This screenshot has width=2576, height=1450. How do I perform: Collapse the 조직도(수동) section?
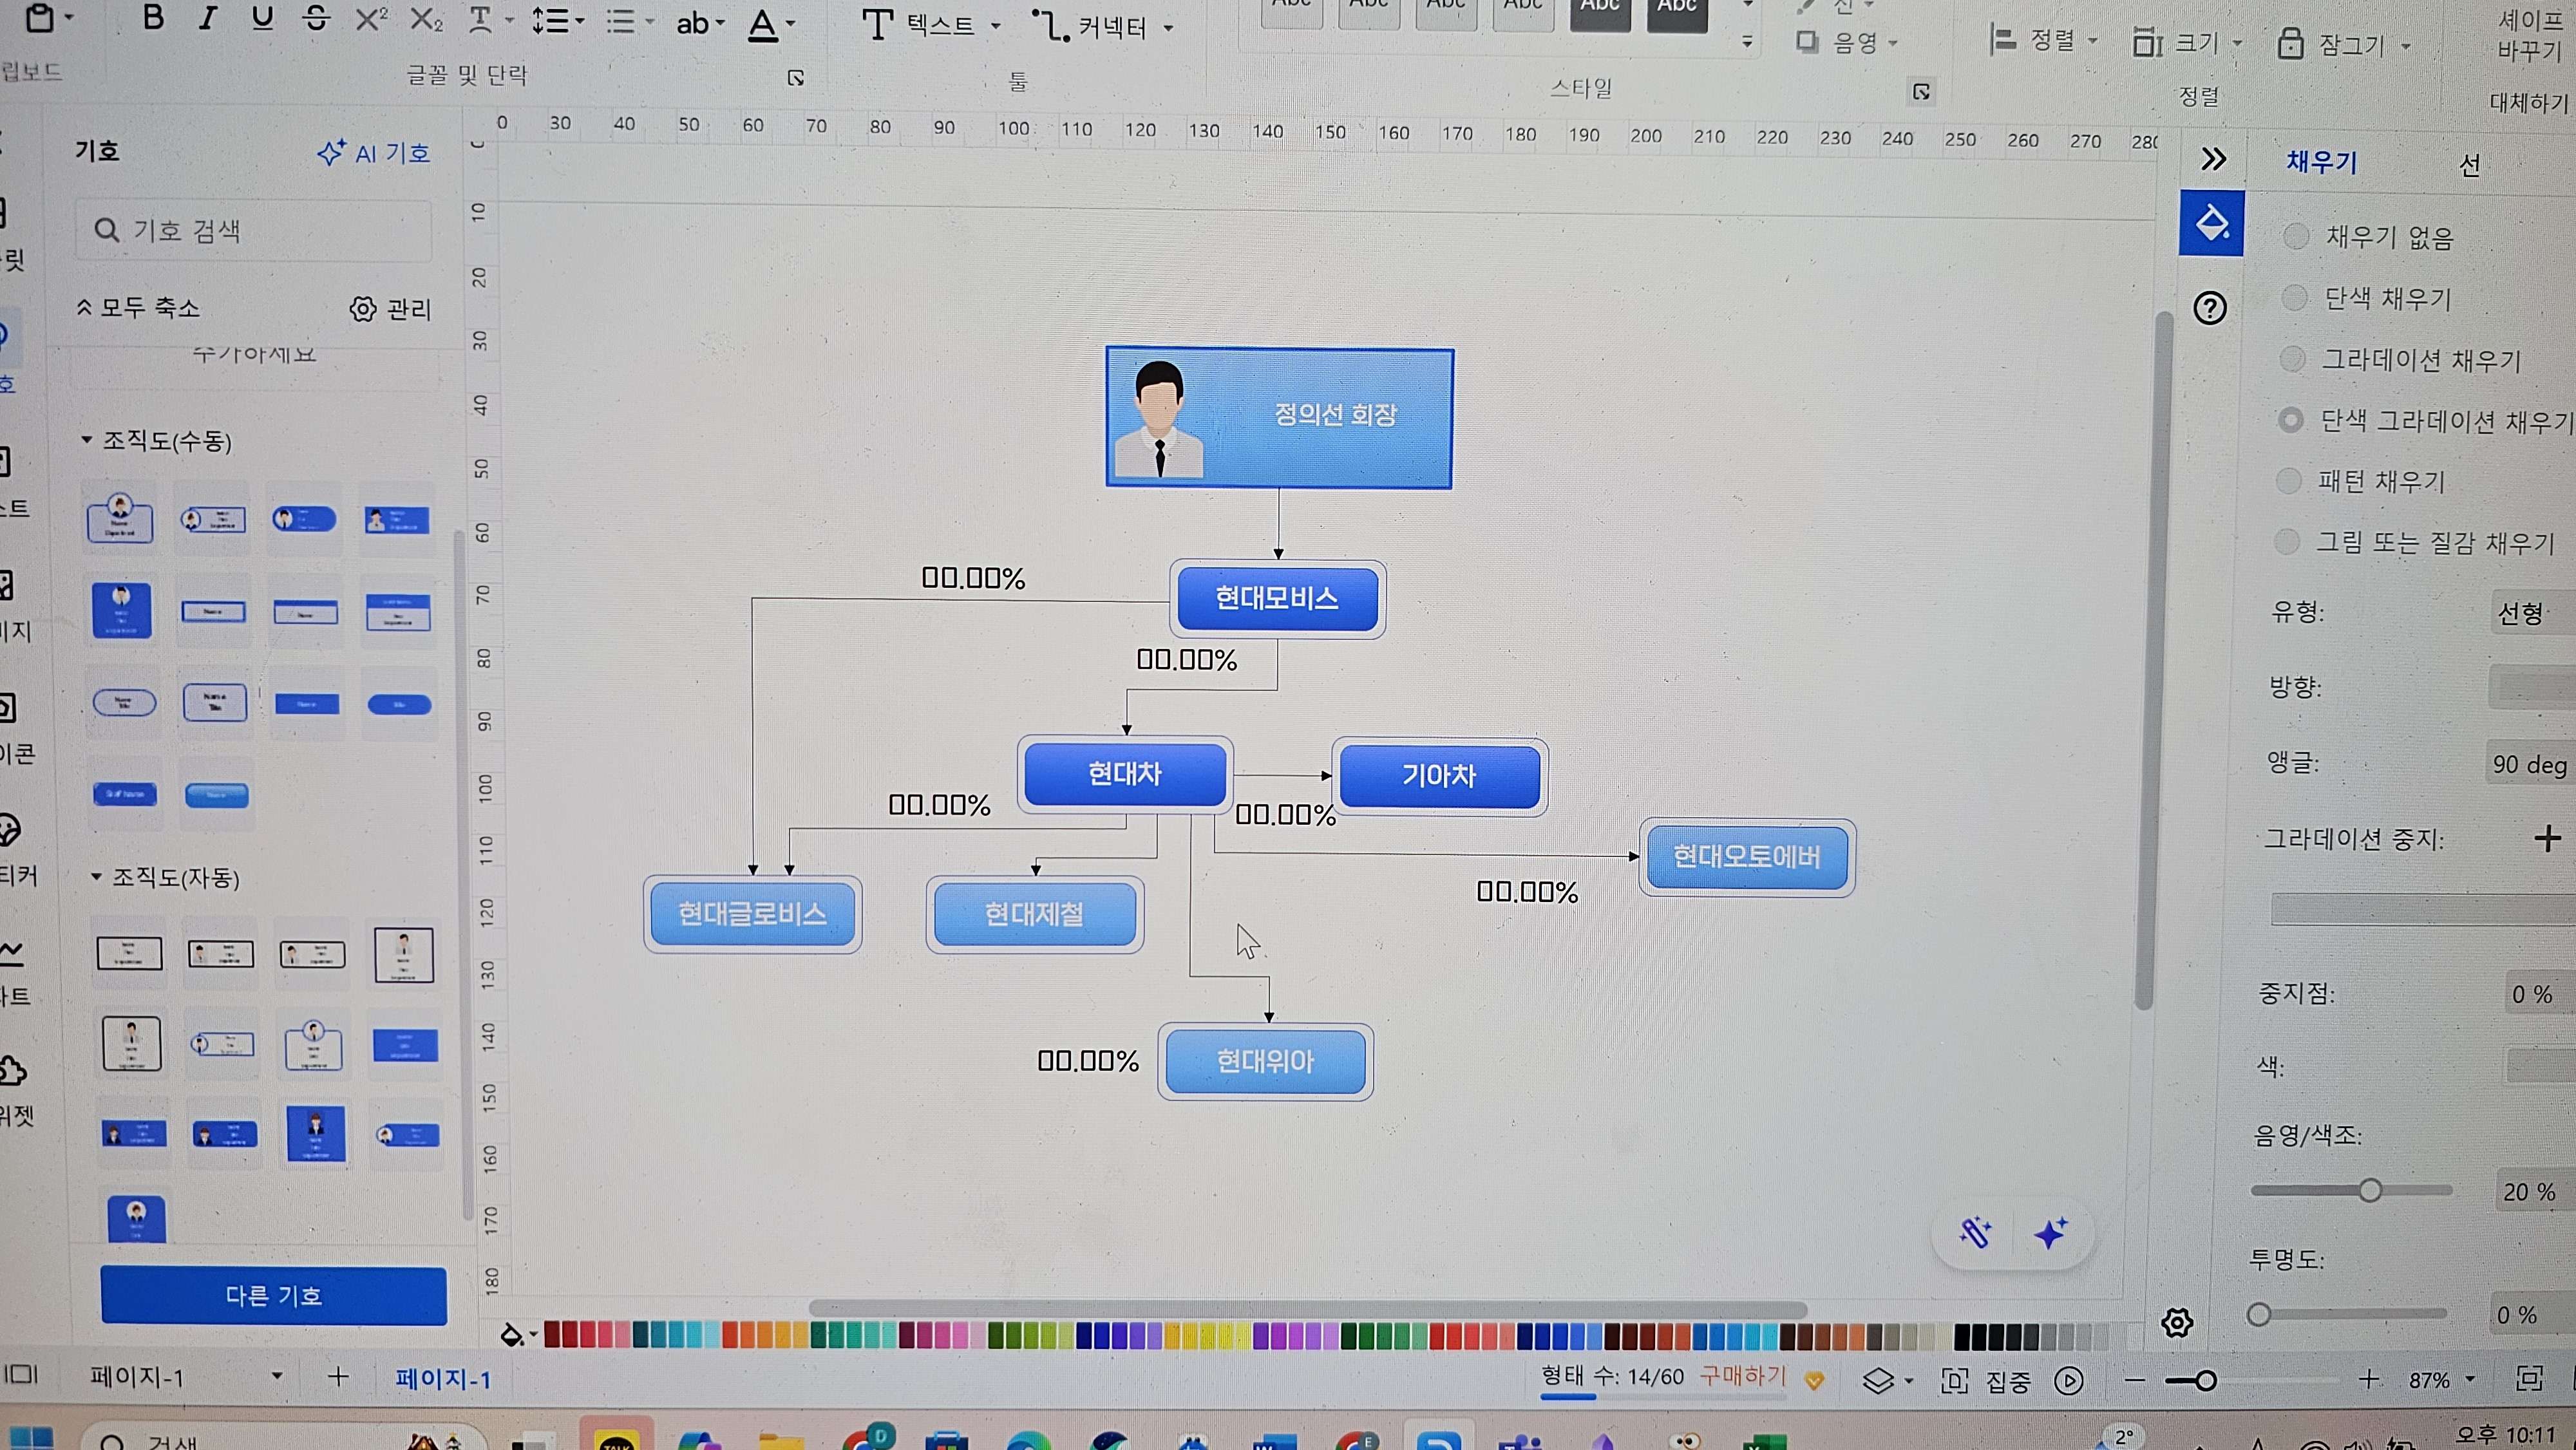[86, 439]
